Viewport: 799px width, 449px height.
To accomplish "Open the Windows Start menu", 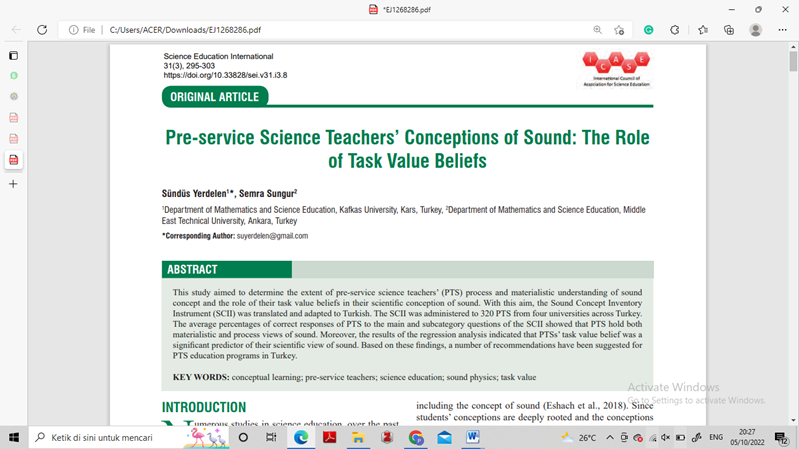I will (14, 437).
